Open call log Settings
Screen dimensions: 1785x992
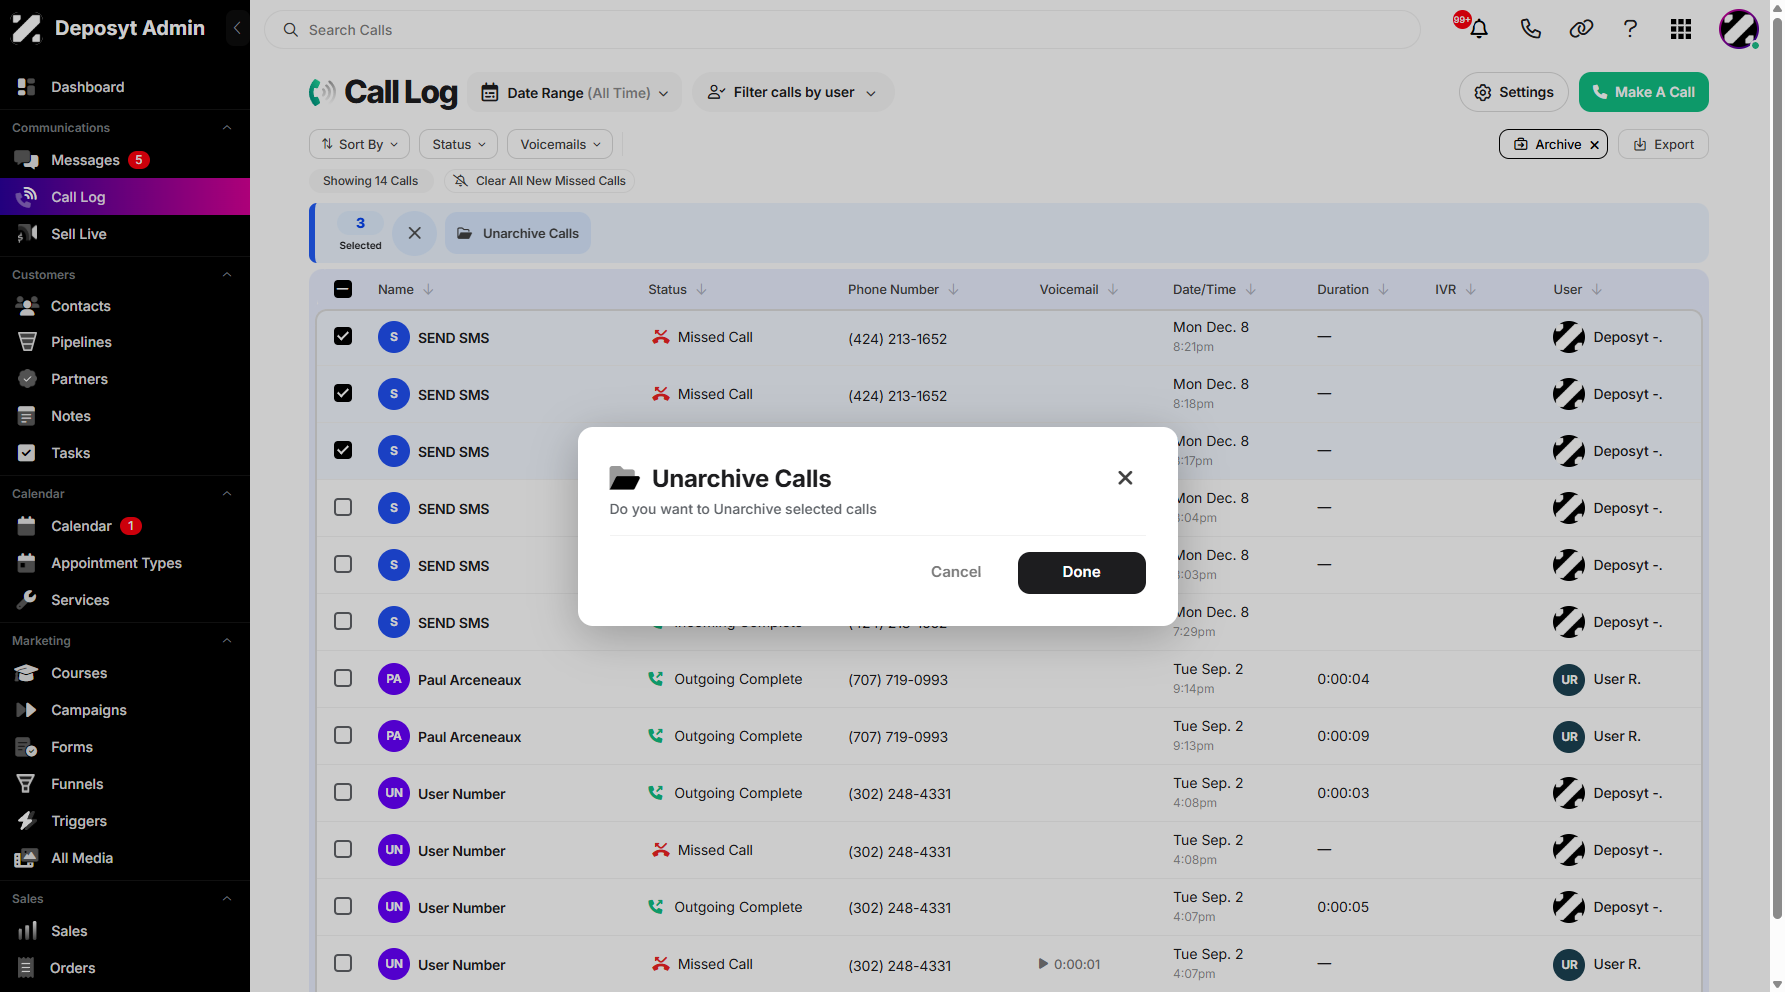(1514, 92)
